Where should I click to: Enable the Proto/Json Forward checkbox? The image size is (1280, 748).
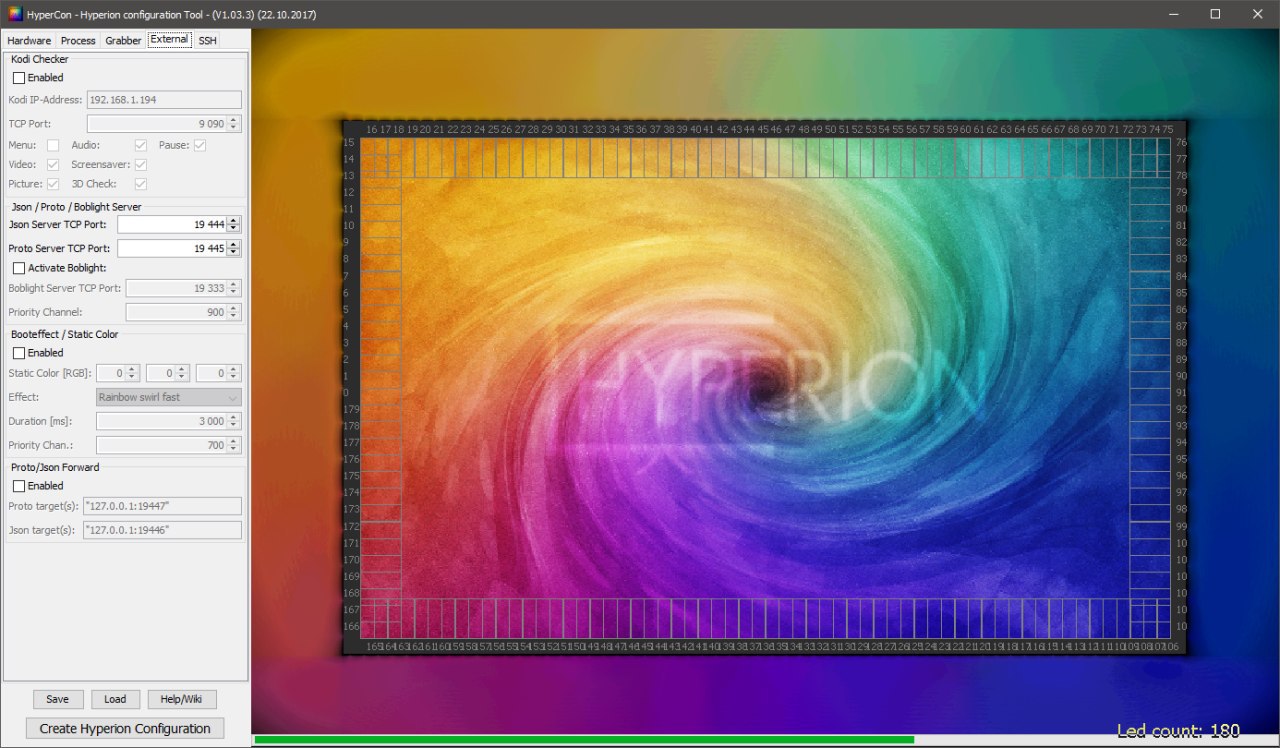tap(19, 486)
